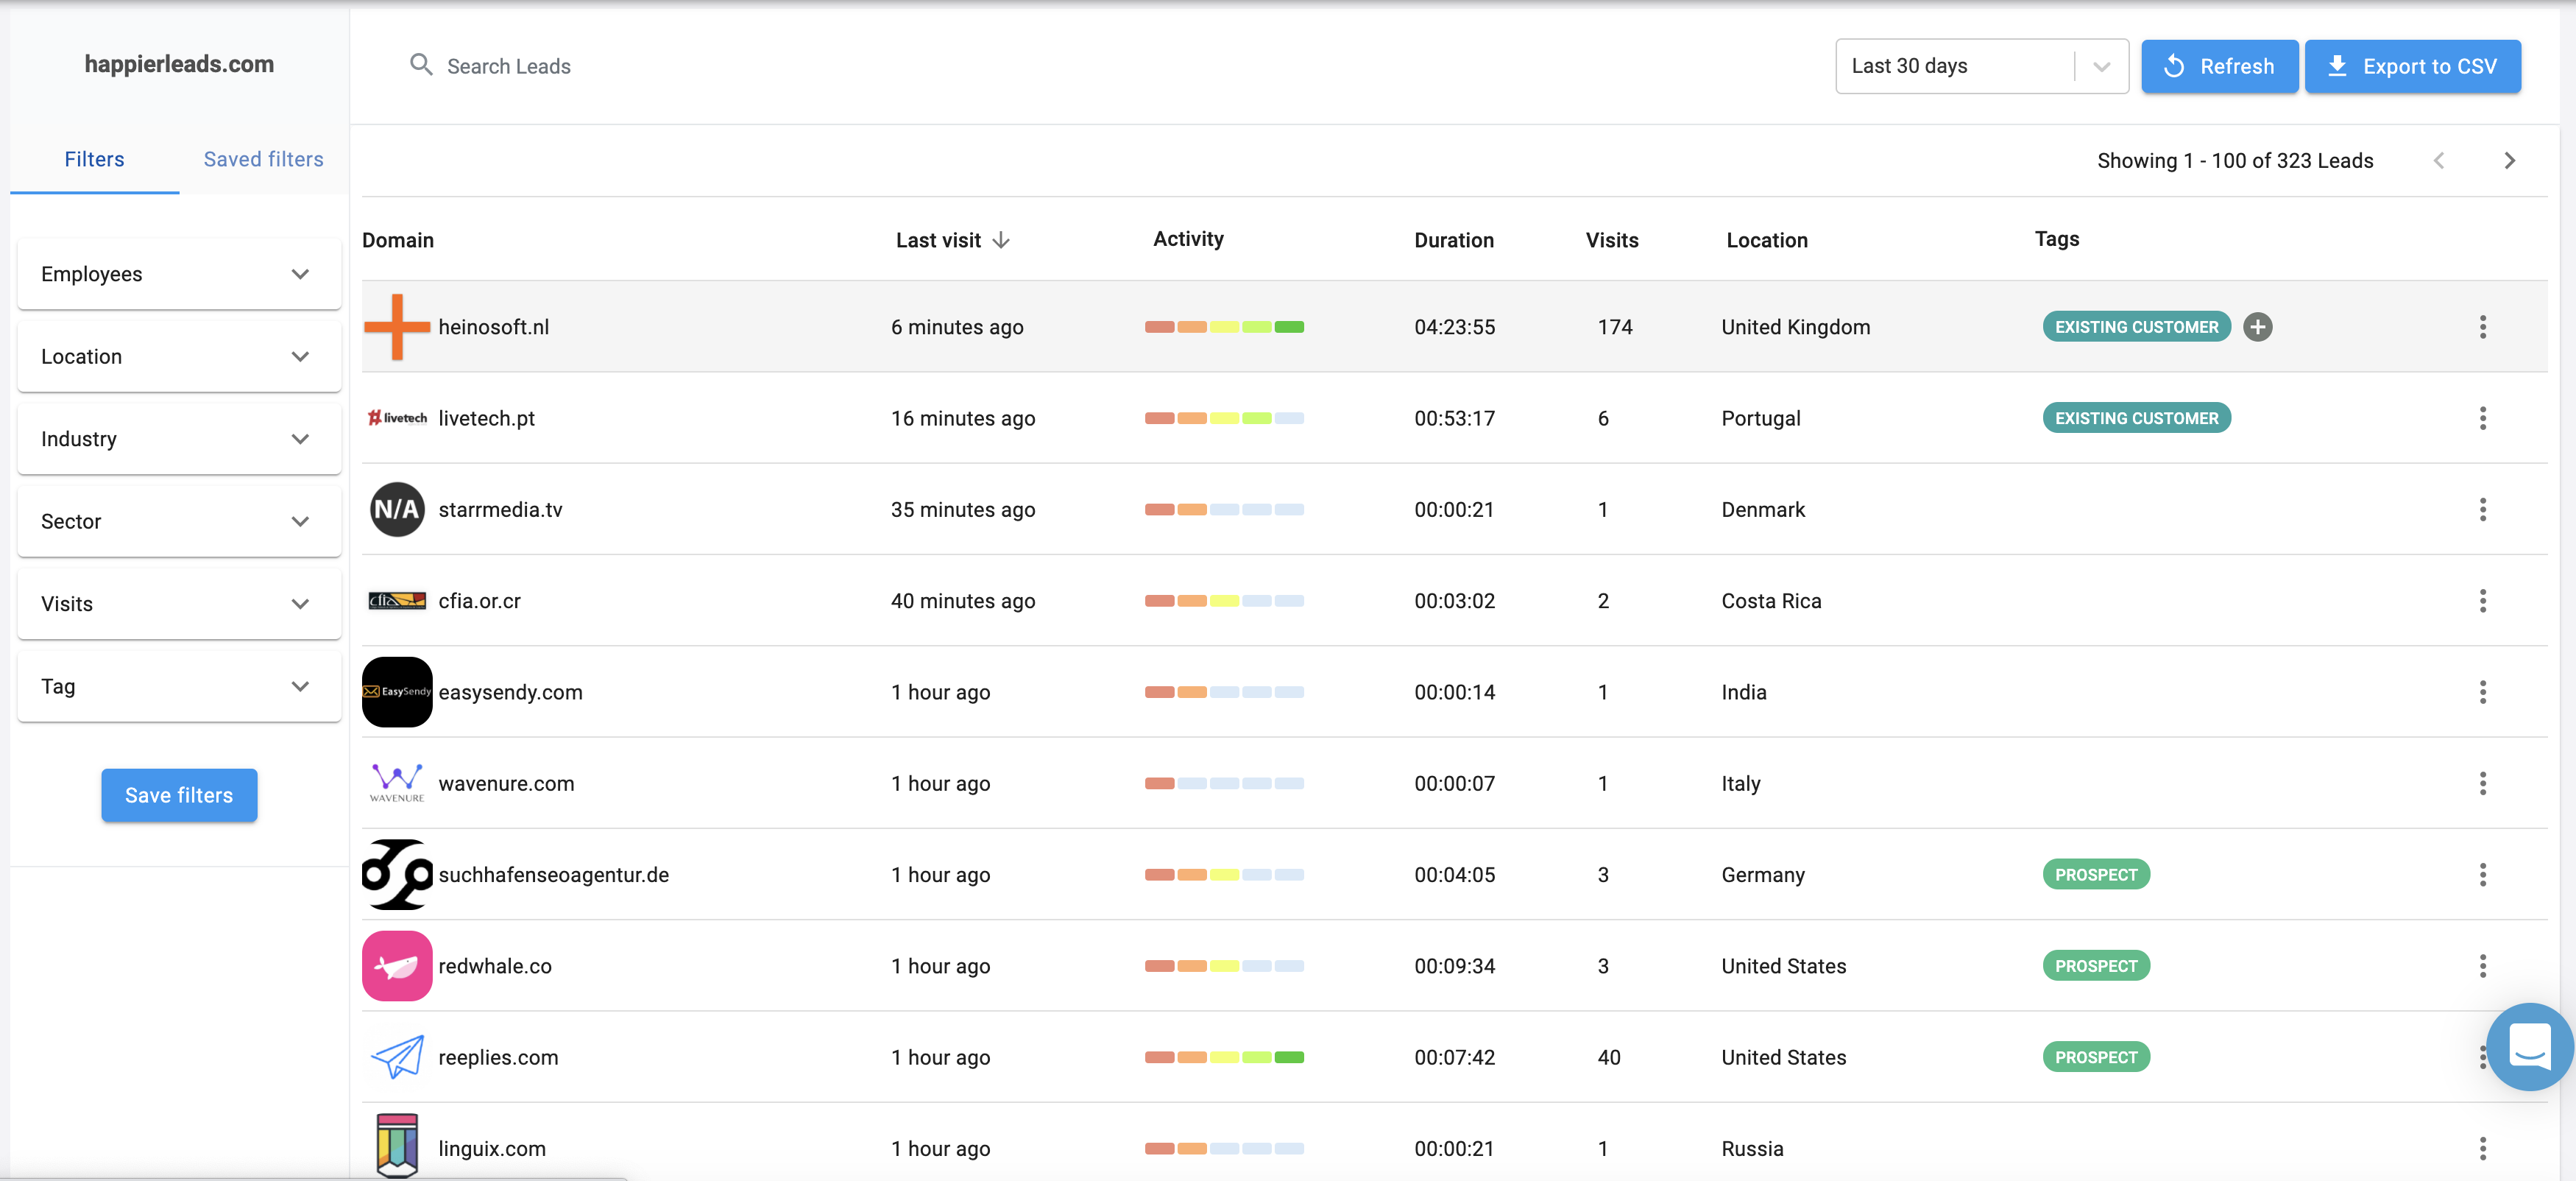
Task: Switch to the Saved filters tab
Action: [x=262, y=158]
